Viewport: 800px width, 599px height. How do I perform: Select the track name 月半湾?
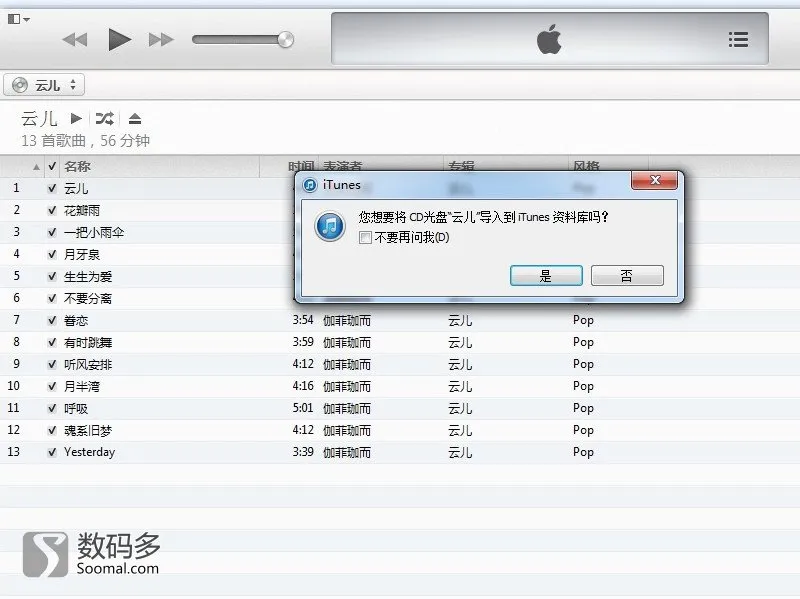(x=82, y=387)
